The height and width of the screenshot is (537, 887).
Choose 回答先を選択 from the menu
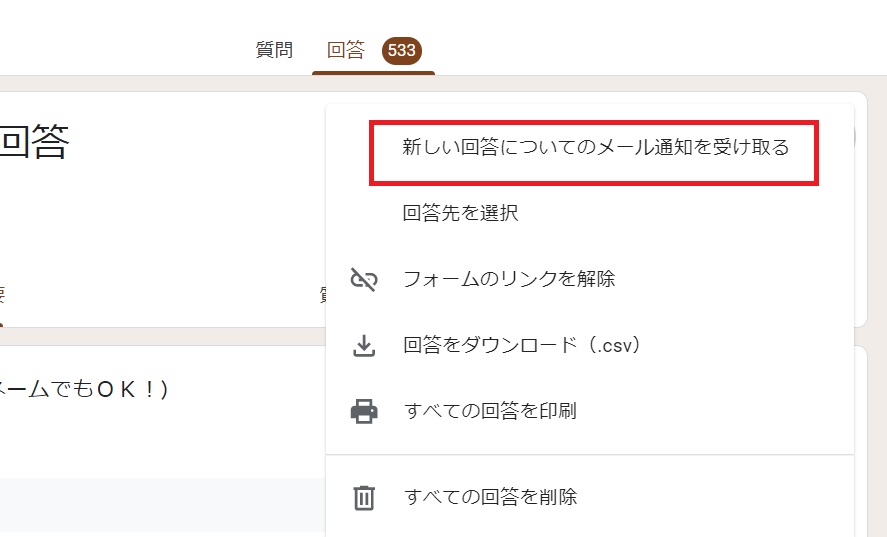point(460,213)
